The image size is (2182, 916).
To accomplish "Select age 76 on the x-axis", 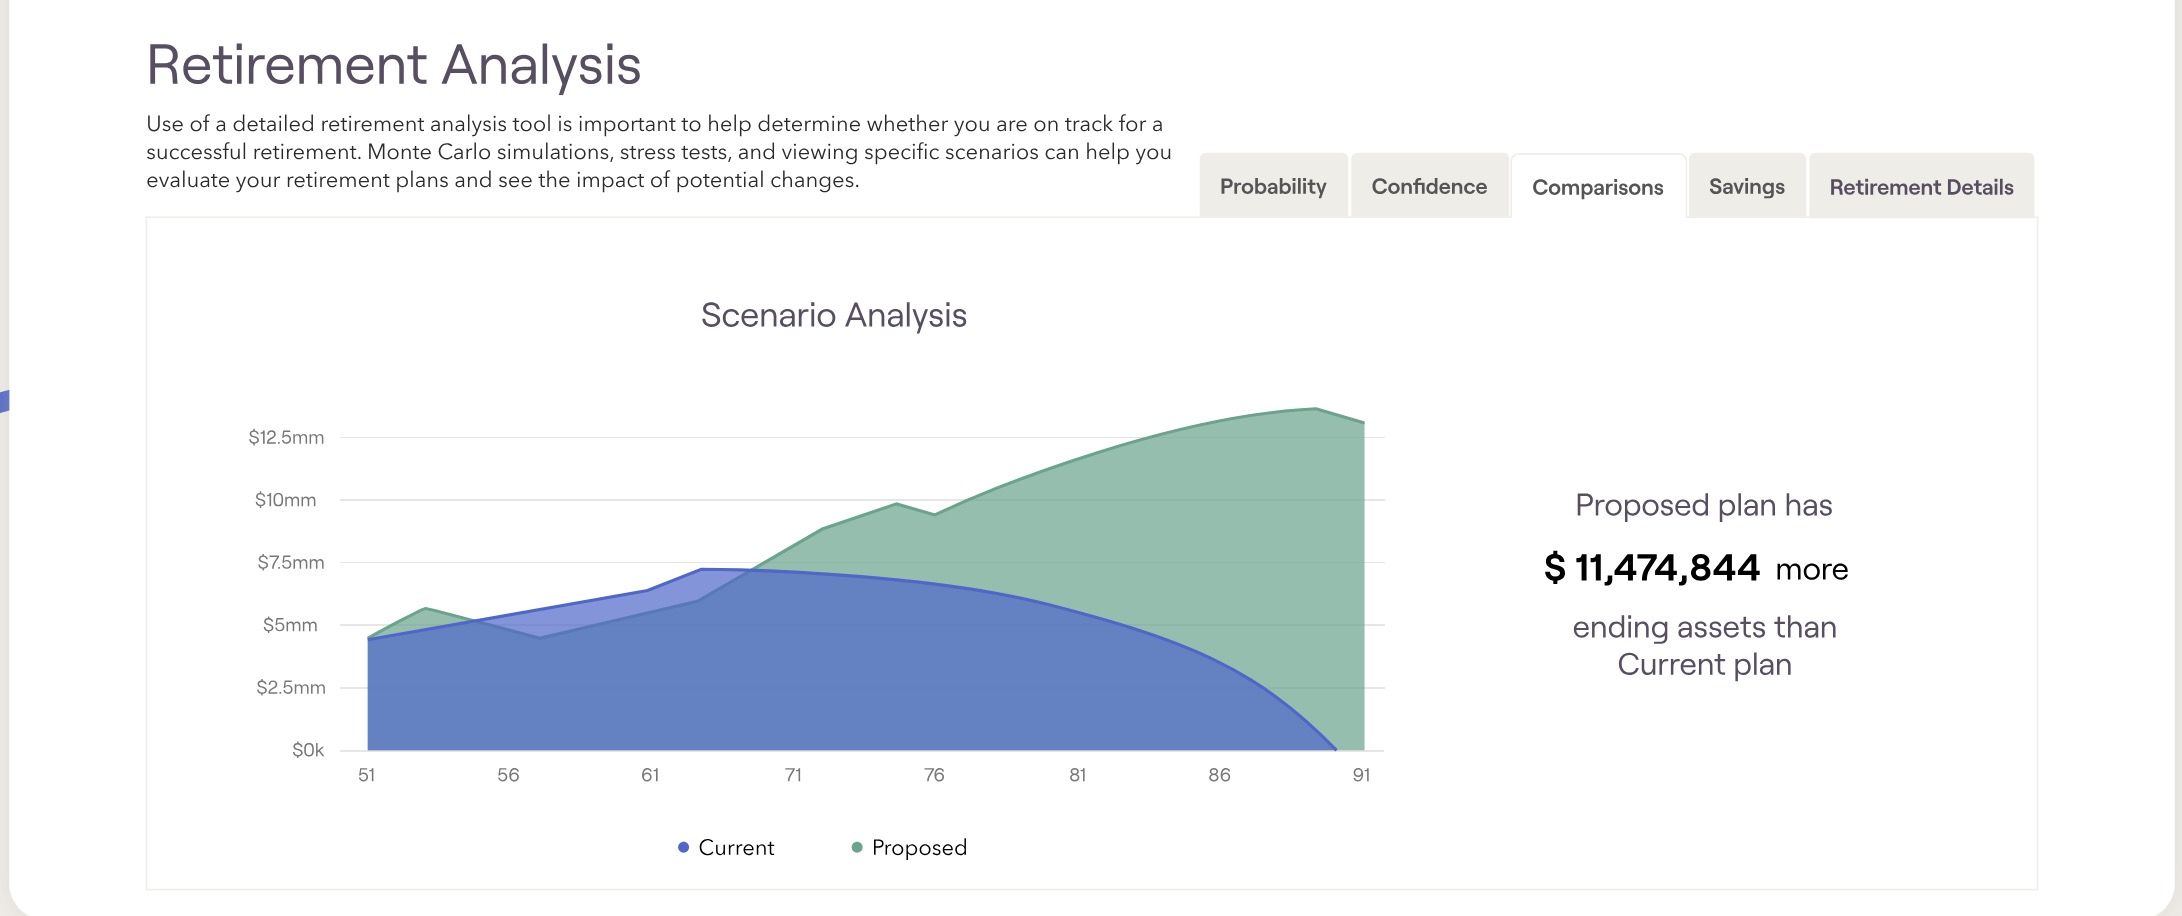I will (x=934, y=775).
